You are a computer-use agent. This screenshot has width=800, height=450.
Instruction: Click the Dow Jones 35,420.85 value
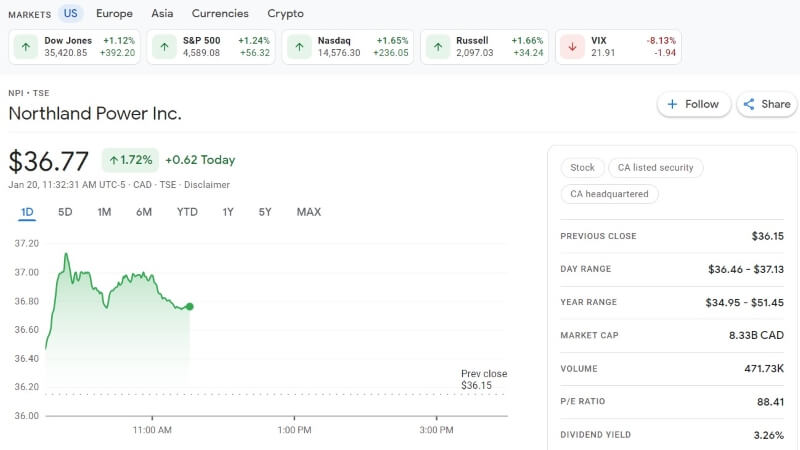pyautogui.click(x=66, y=53)
